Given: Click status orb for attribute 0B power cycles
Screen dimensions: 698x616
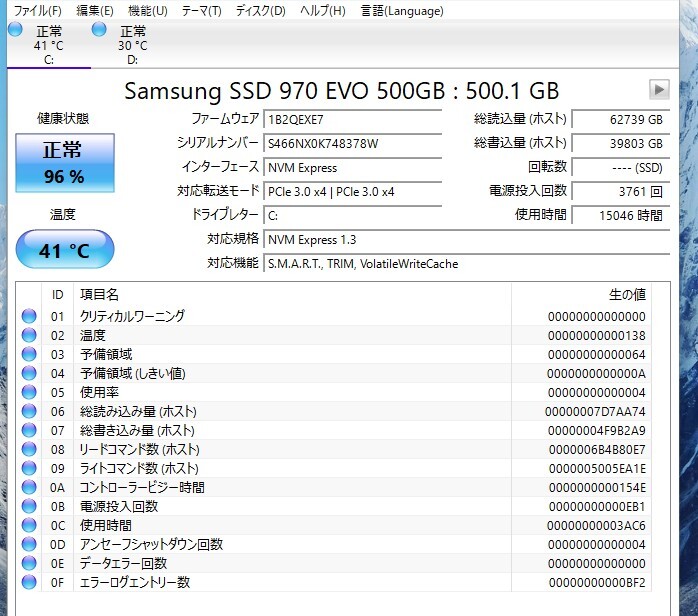Looking at the screenshot, I should click(x=29, y=506).
